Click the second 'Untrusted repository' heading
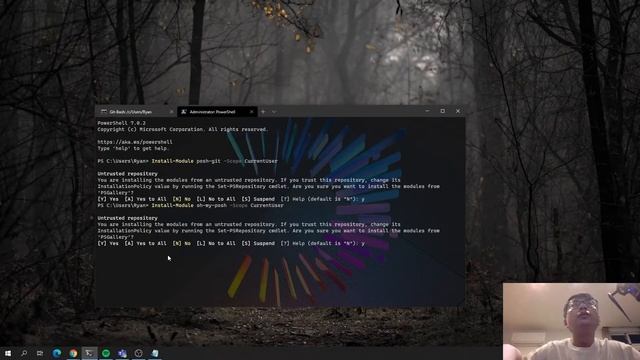The width and height of the screenshot is (640, 360). coord(127,218)
